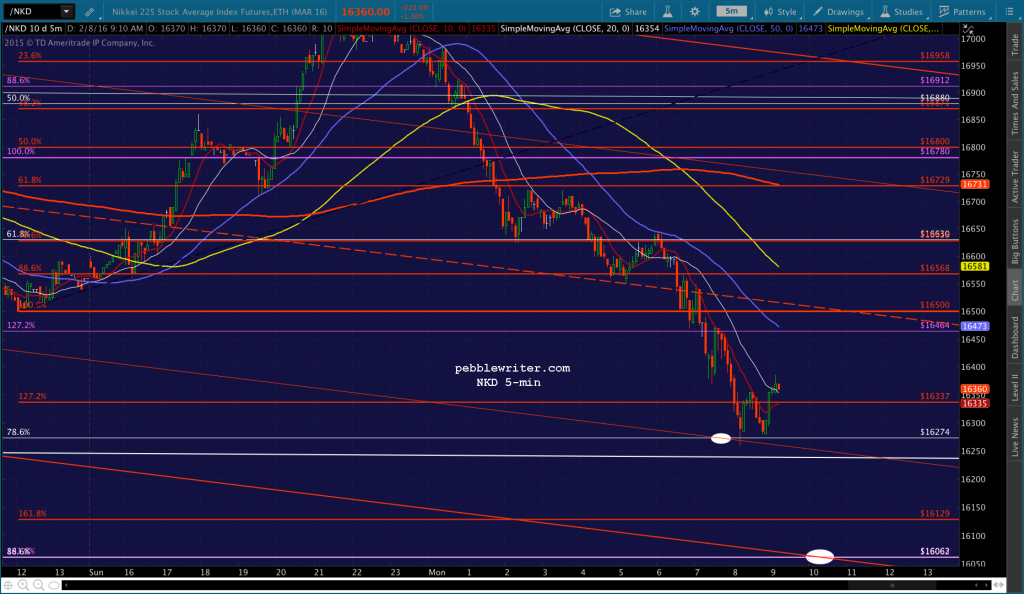Click the zoom in magnifier

[x=23, y=585]
